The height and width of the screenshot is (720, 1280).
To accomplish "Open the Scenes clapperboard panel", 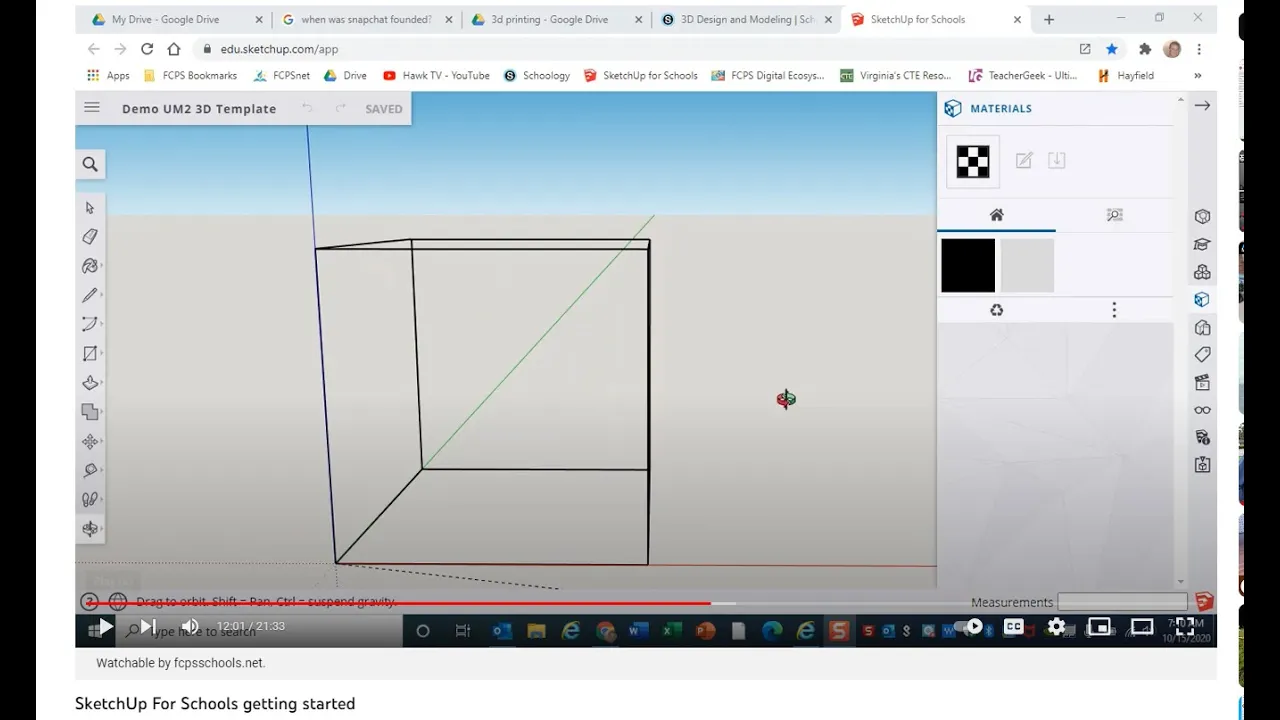I will coord(1202,382).
